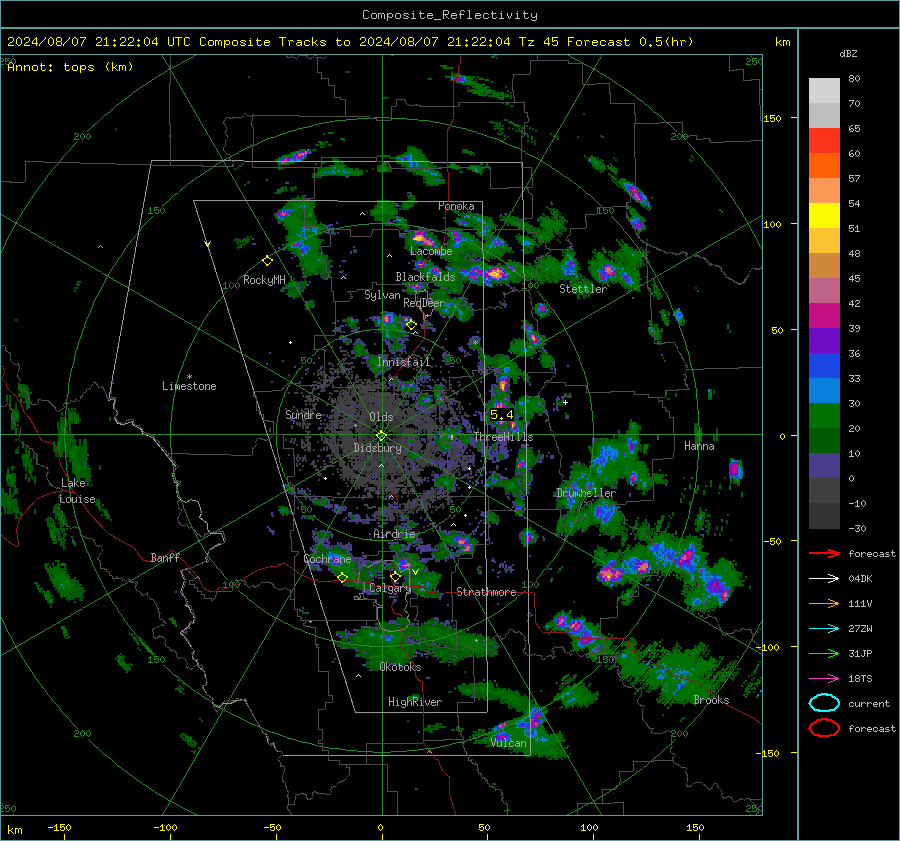Click the Didsbury map label
The width and height of the screenshot is (900, 841).
pos(378,448)
